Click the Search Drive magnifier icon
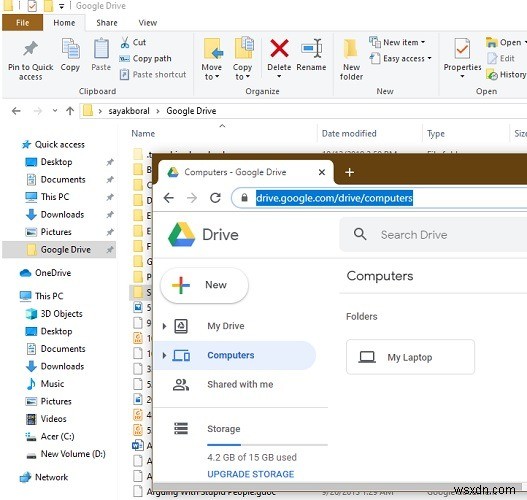The width and height of the screenshot is (527, 500). point(360,234)
